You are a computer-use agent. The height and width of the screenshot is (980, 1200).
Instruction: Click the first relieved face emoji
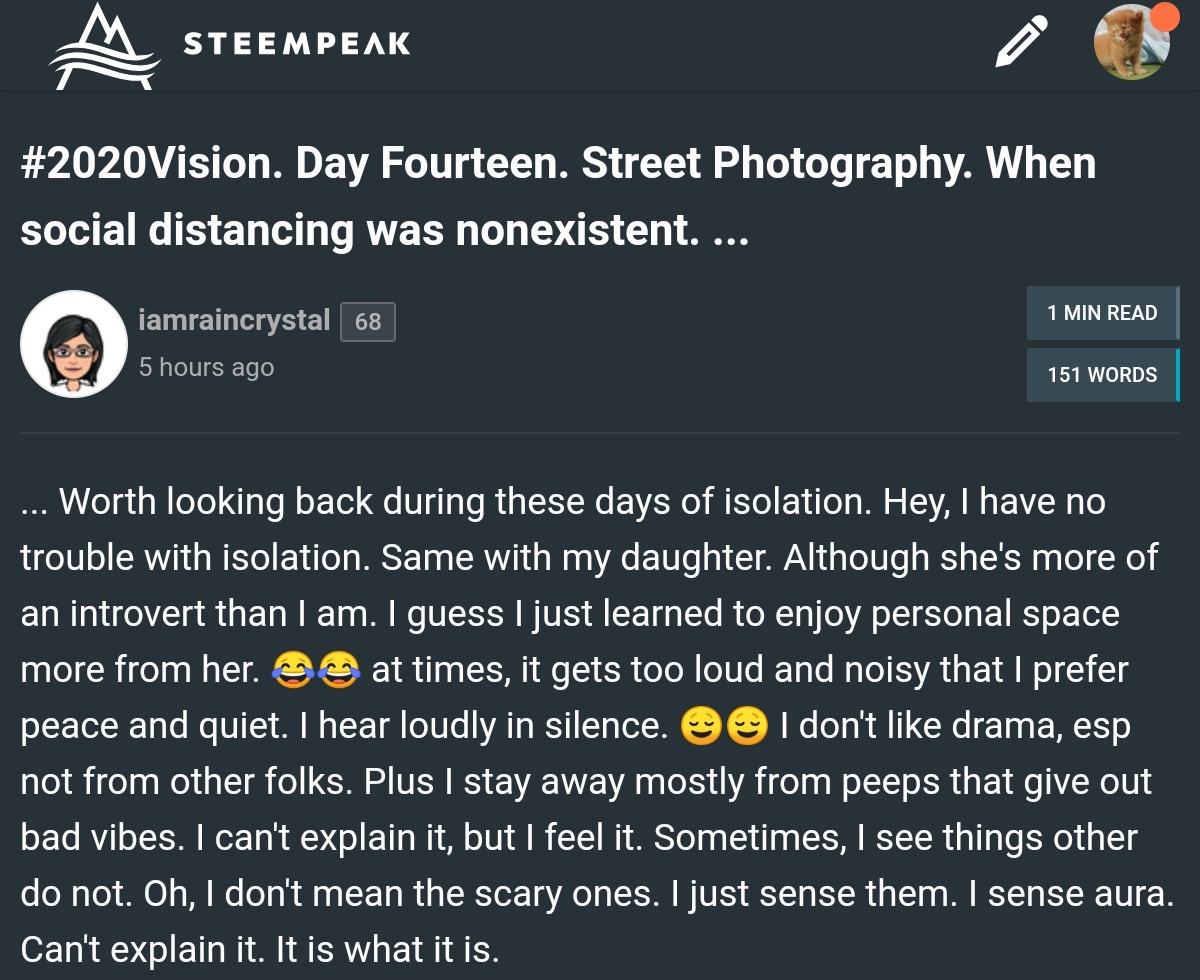tap(701, 726)
